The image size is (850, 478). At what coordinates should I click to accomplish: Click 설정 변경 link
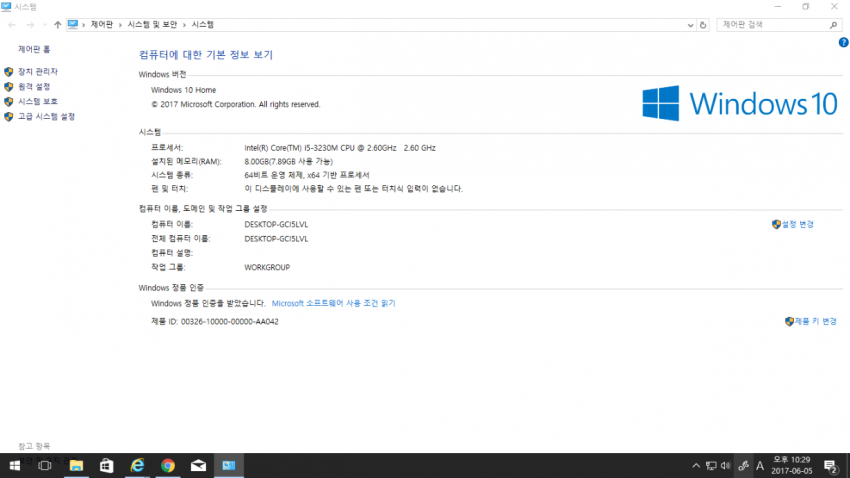click(797, 224)
